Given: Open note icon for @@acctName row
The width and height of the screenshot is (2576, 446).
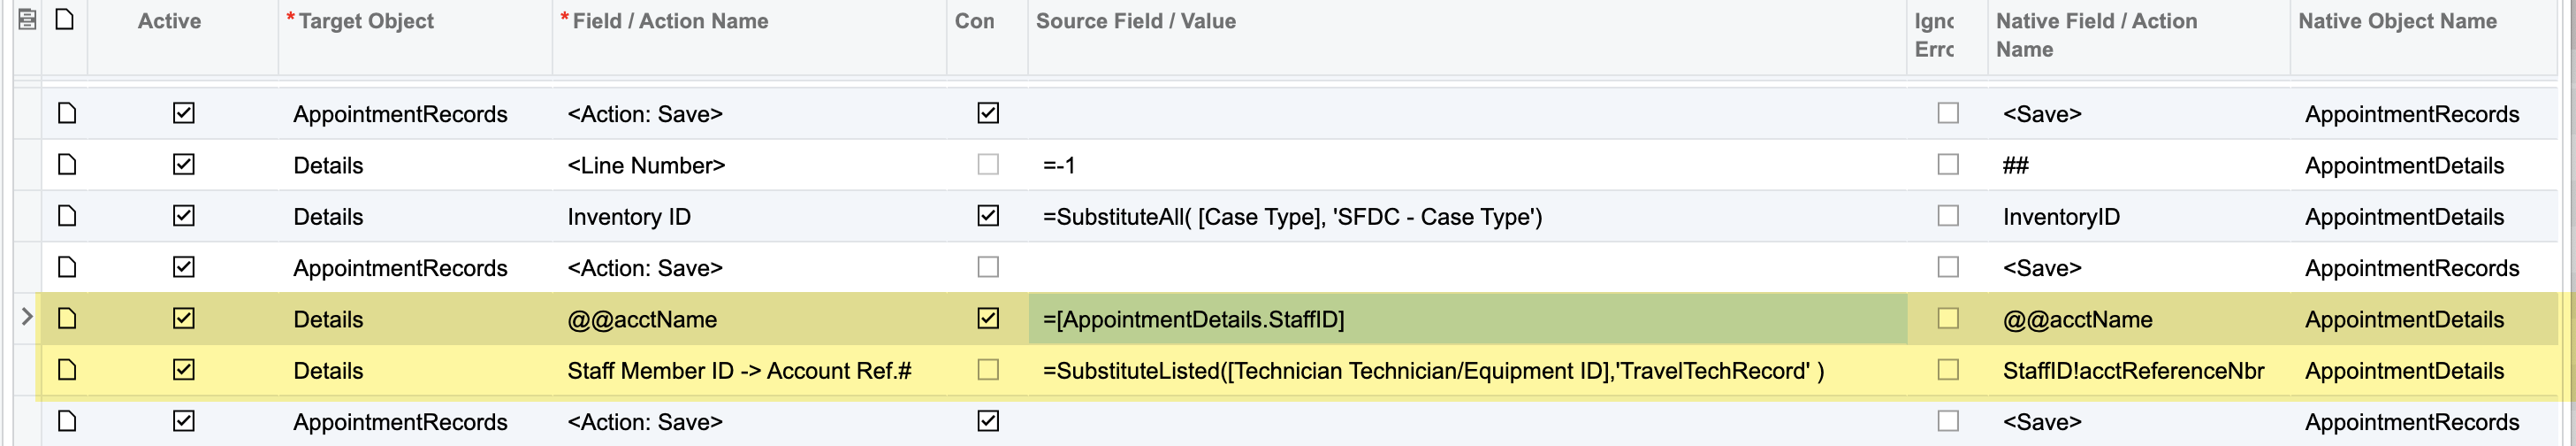Looking at the screenshot, I should click(67, 318).
